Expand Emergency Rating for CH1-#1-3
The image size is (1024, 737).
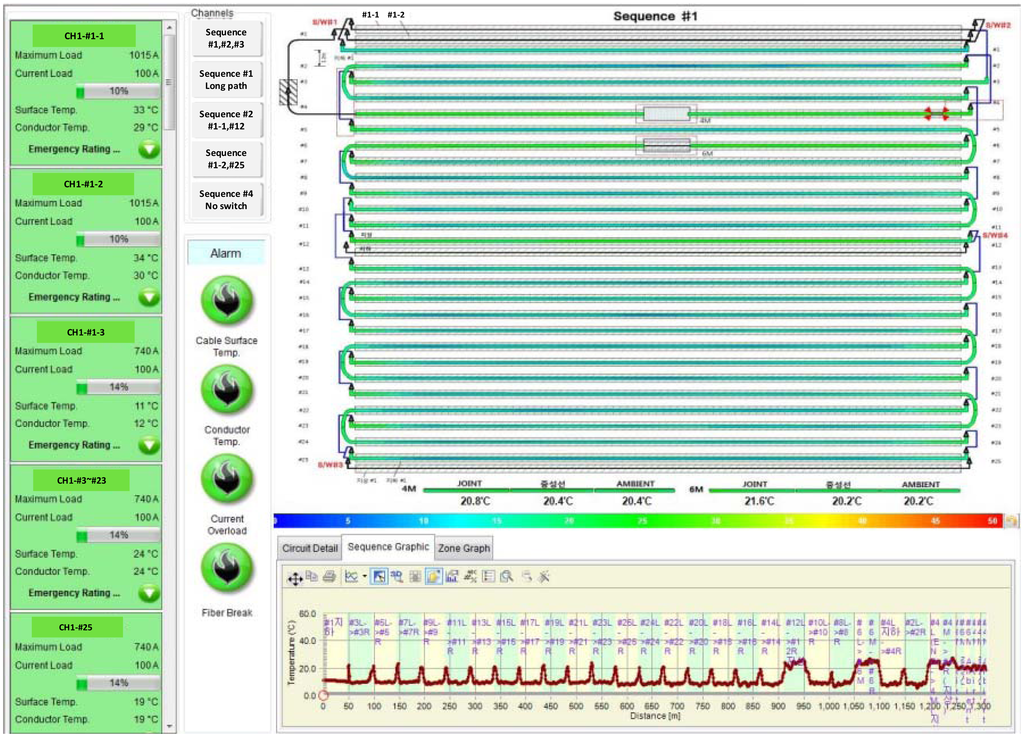(x=149, y=446)
